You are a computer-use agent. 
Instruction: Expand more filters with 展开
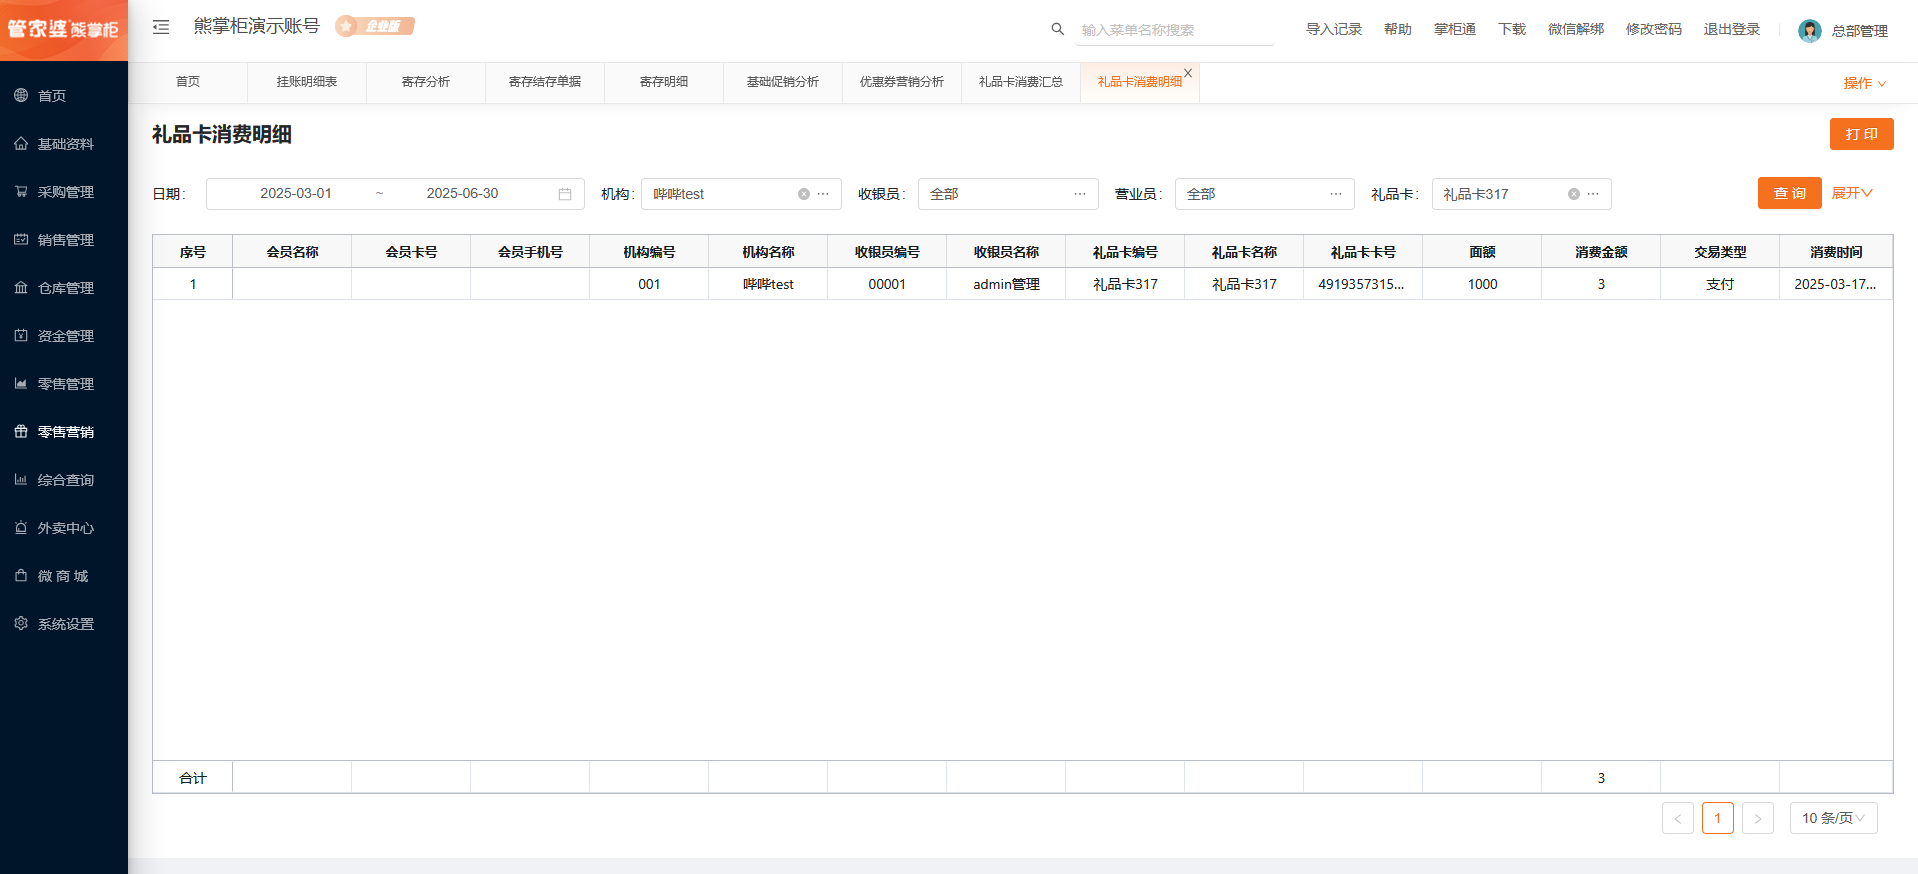click(1852, 193)
